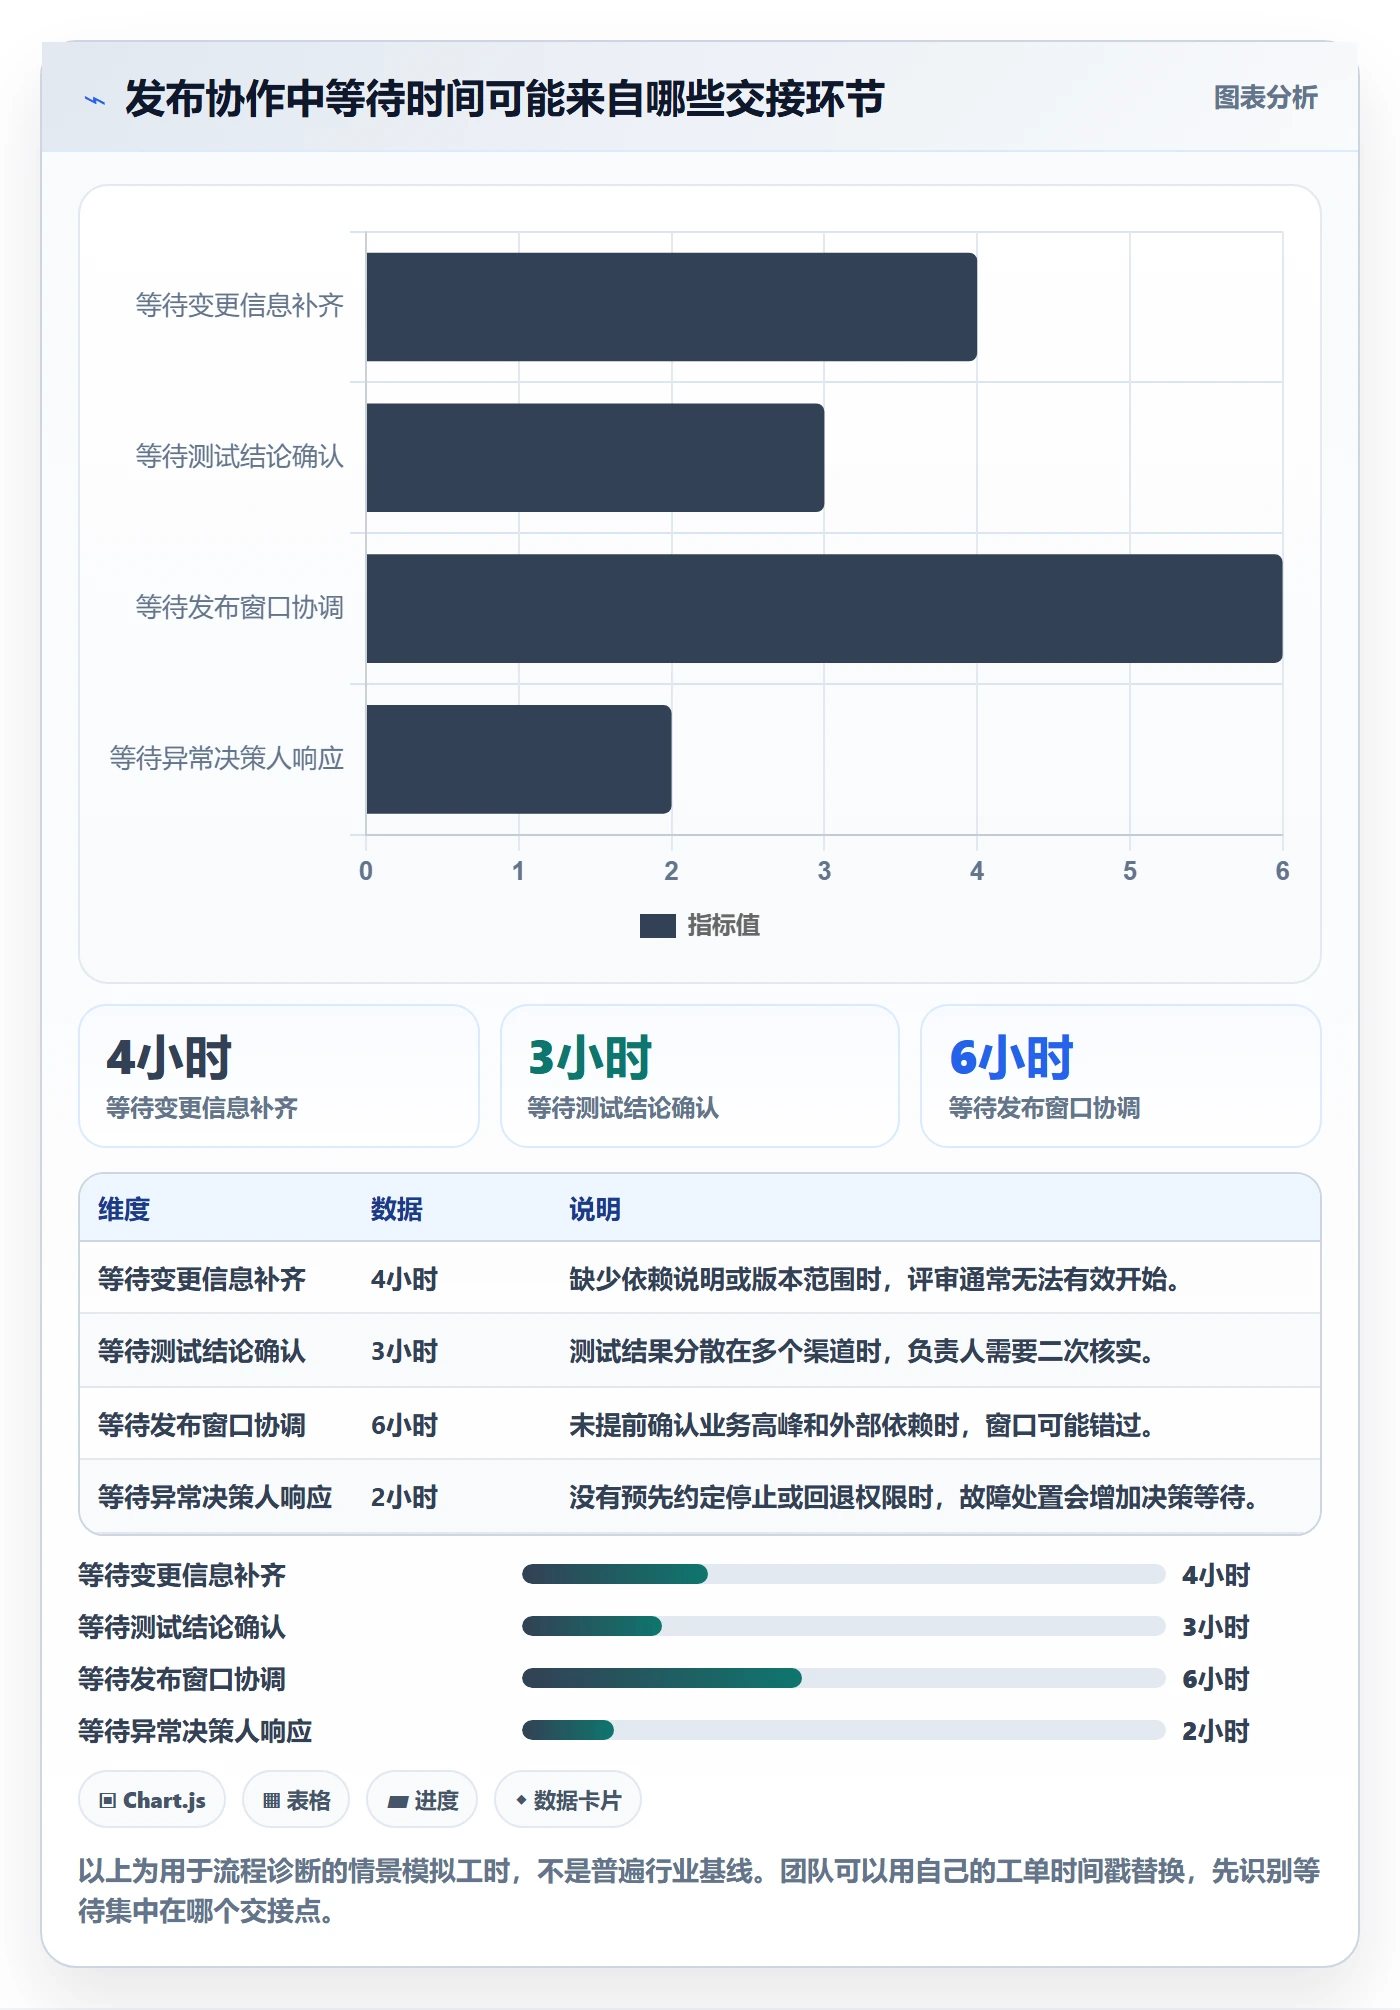Select the 等待发布窗口协调 chart bar
The height and width of the screenshot is (2010, 1400).
824,609
